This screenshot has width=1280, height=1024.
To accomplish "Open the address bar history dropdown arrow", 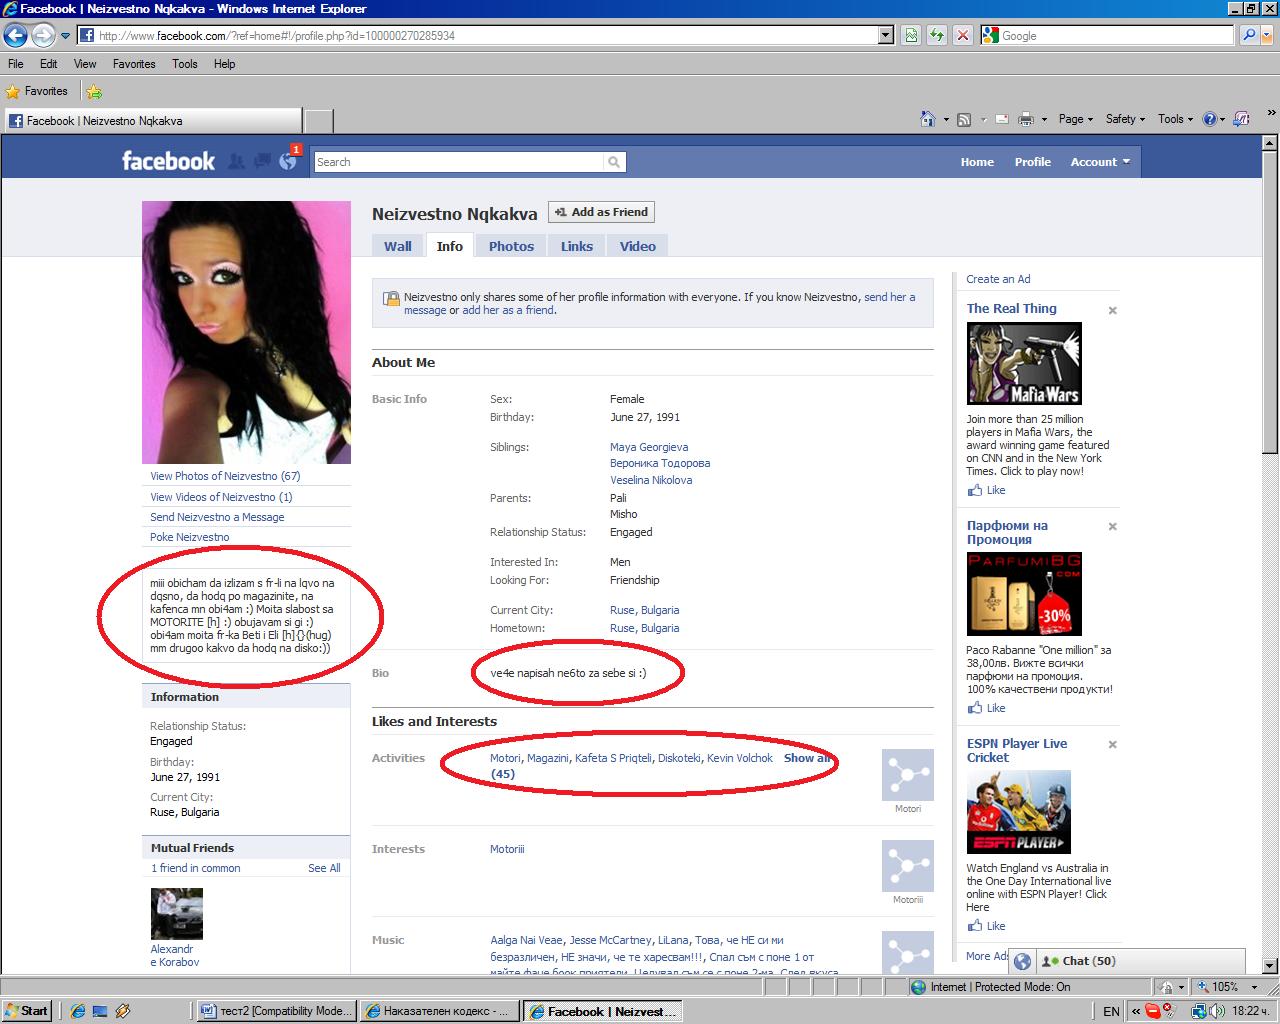I will [886, 35].
